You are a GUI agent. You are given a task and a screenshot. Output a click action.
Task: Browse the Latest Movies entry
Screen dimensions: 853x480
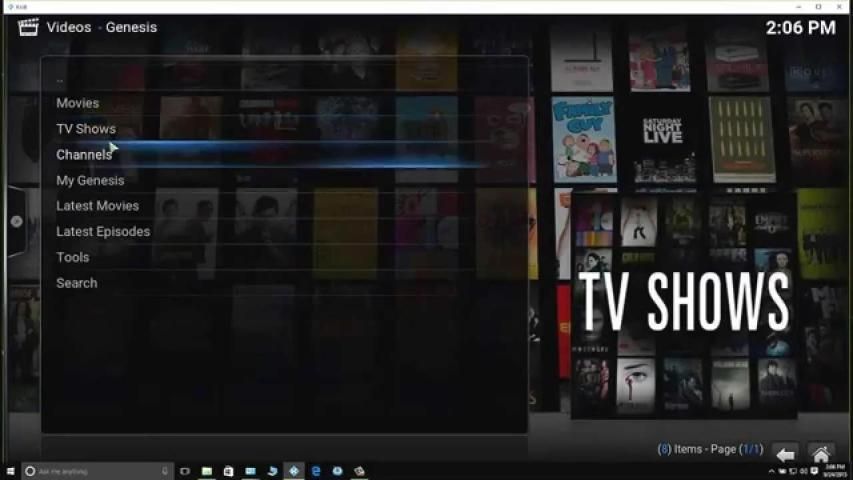[x=97, y=206]
